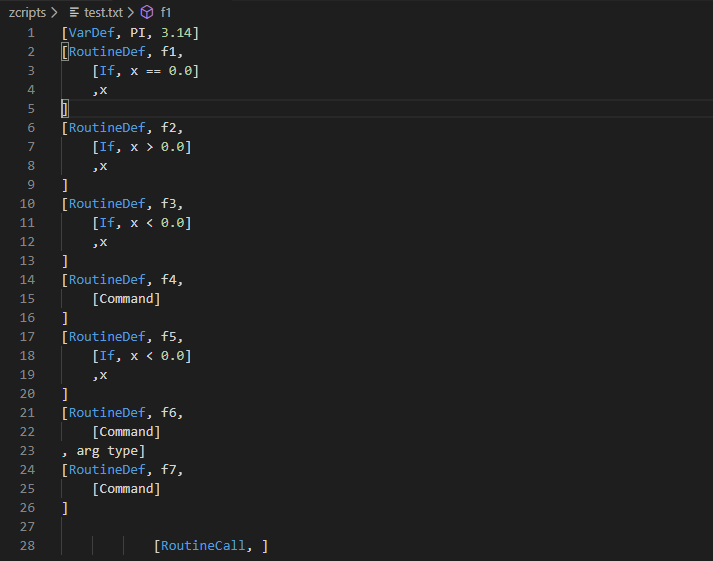This screenshot has height=561, width=713.
Task: Click the If keyword on line 18
Action: click(x=107, y=356)
